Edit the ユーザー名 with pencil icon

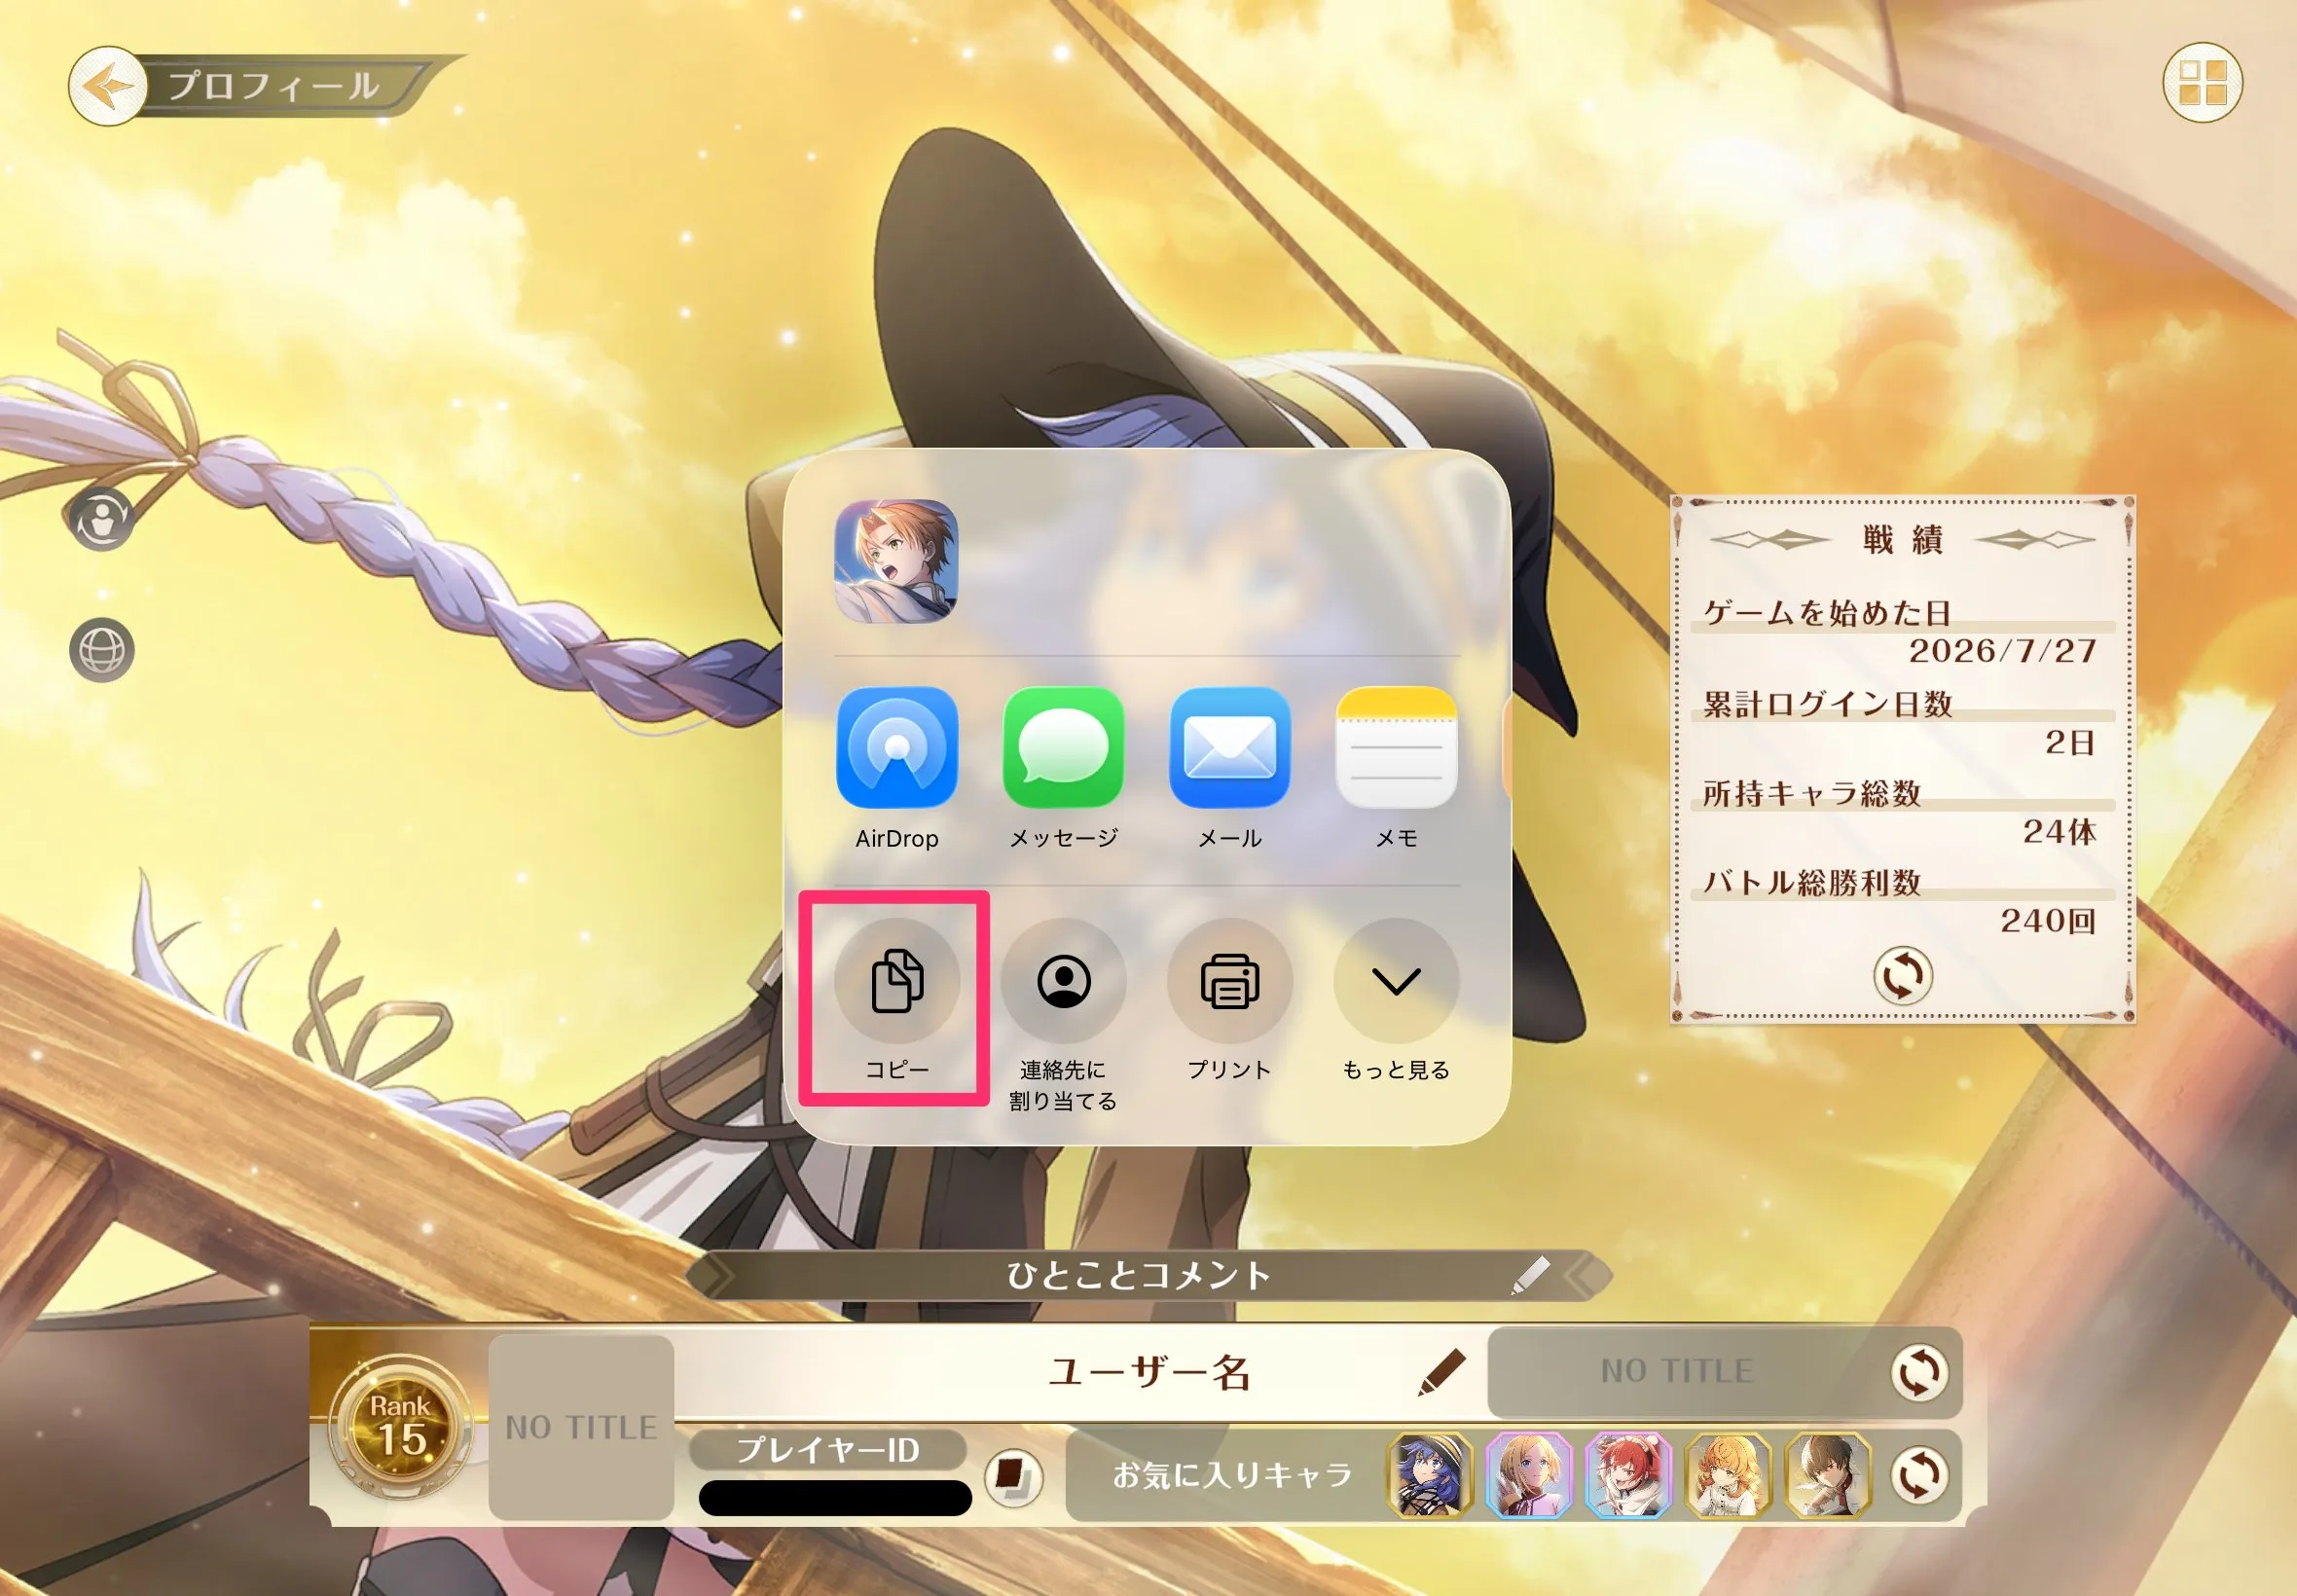(1442, 1372)
